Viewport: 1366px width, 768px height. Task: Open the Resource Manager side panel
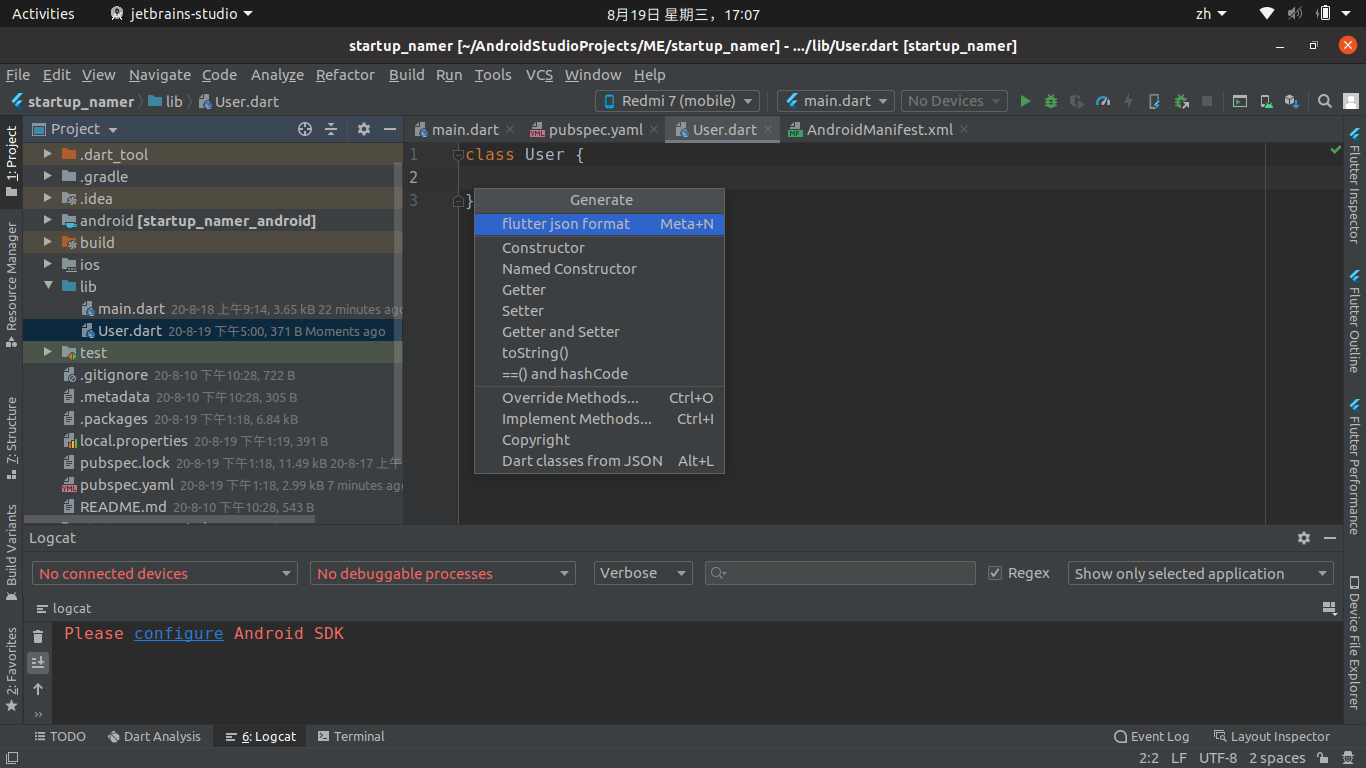click(x=12, y=285)
